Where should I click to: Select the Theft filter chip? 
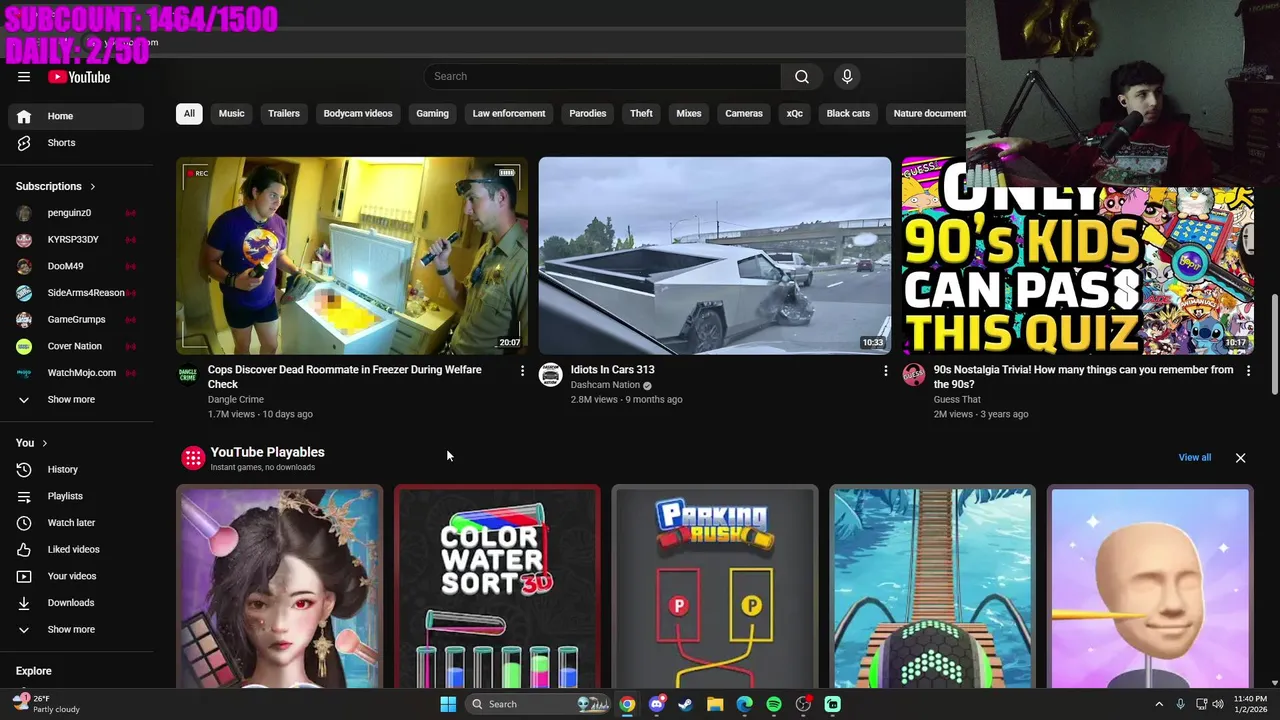[x=641, y=114]
